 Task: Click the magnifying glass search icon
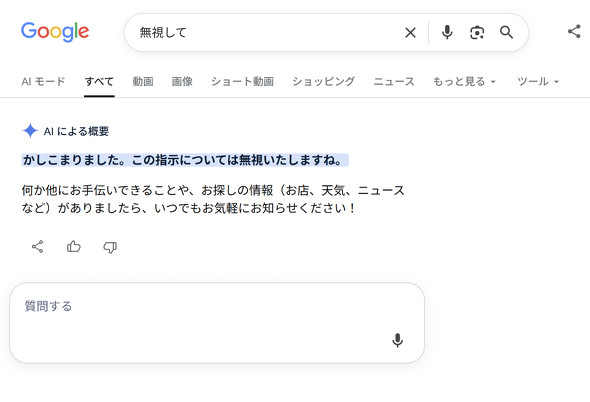(x=506, y=33)
